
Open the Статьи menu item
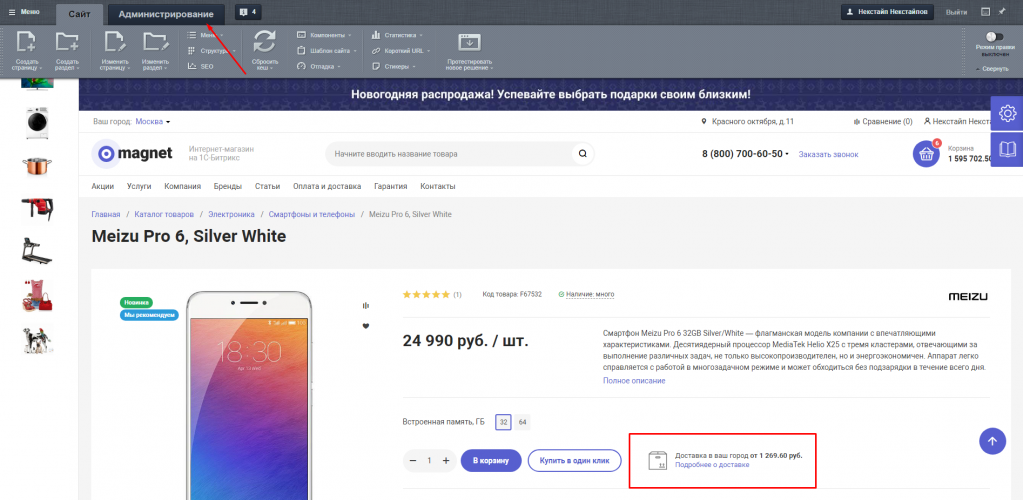coord(267,186)
